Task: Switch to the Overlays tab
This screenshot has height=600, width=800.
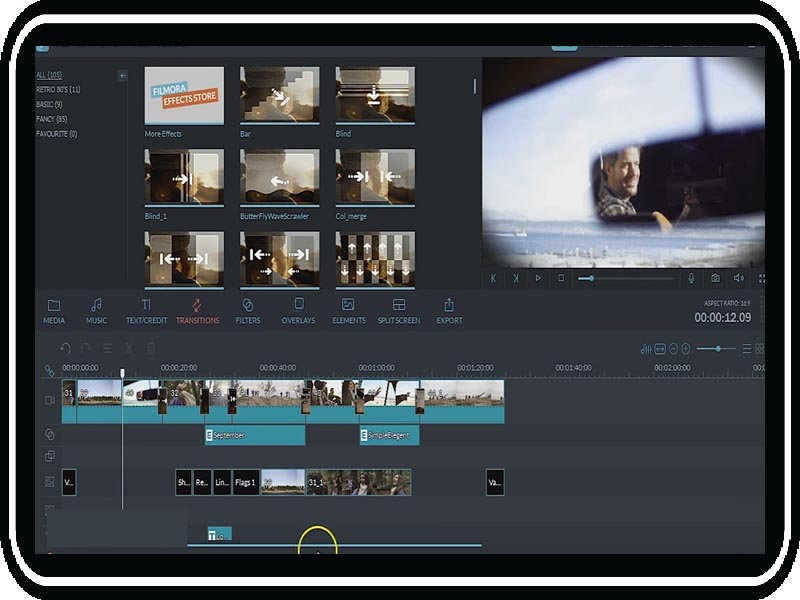Action: point(298,312)
